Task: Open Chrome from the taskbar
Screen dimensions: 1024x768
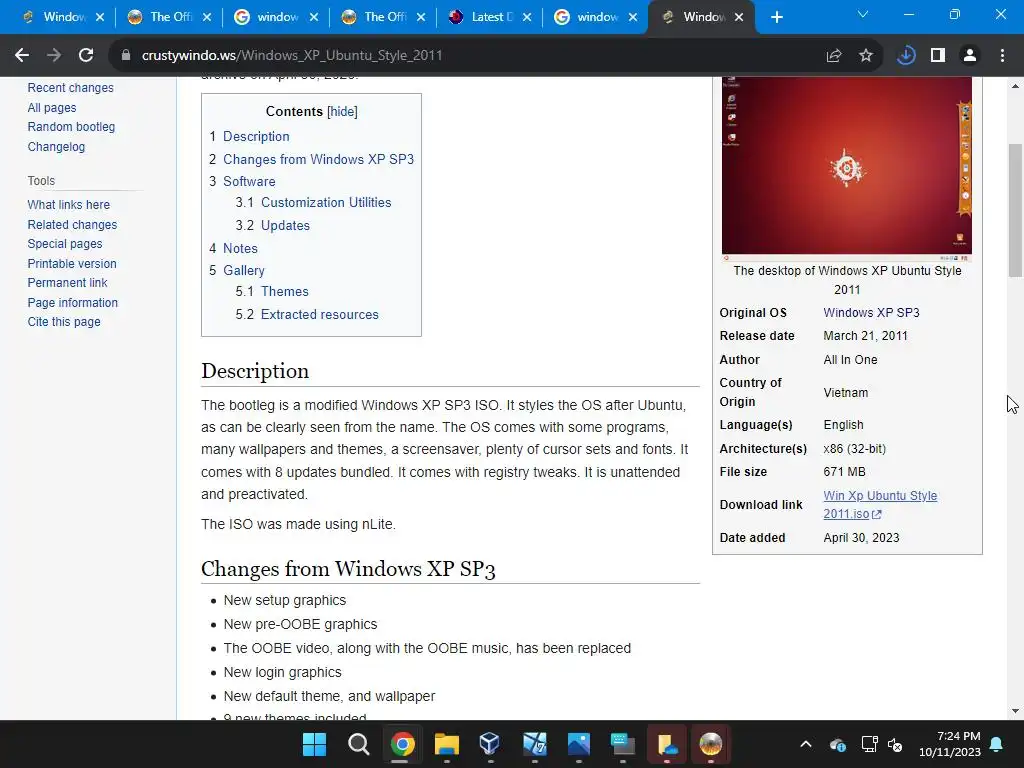Action: click(x=402, y=744)
